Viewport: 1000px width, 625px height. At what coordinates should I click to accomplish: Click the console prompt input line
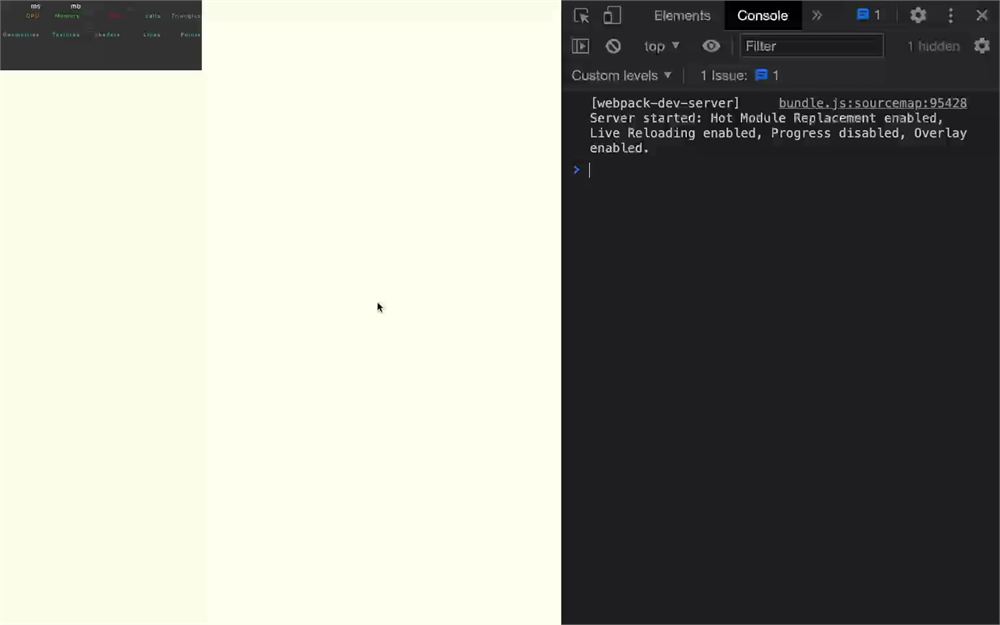pyautogui.click(x=784, y=170)
